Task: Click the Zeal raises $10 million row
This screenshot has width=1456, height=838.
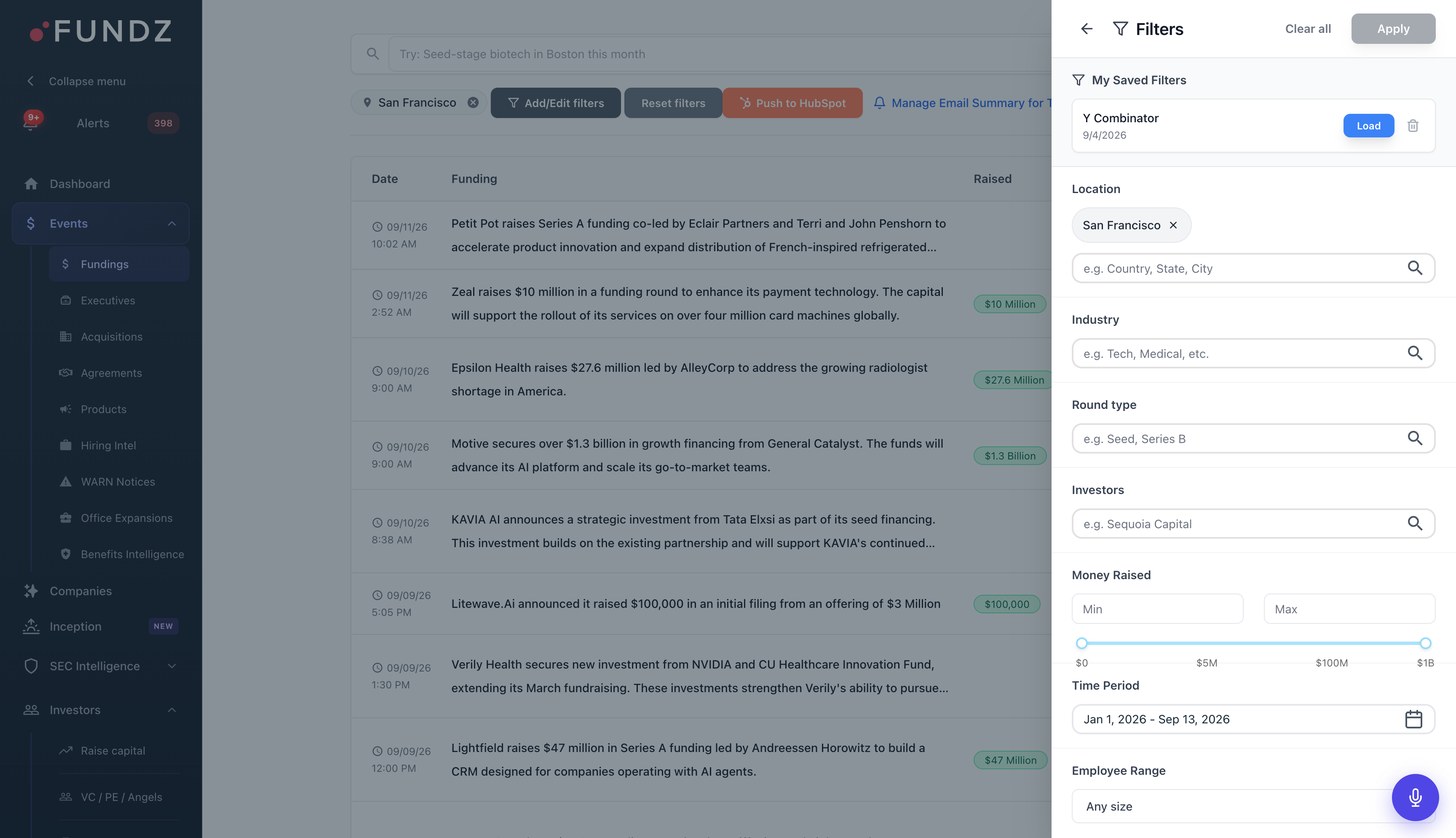Action: 700,304
